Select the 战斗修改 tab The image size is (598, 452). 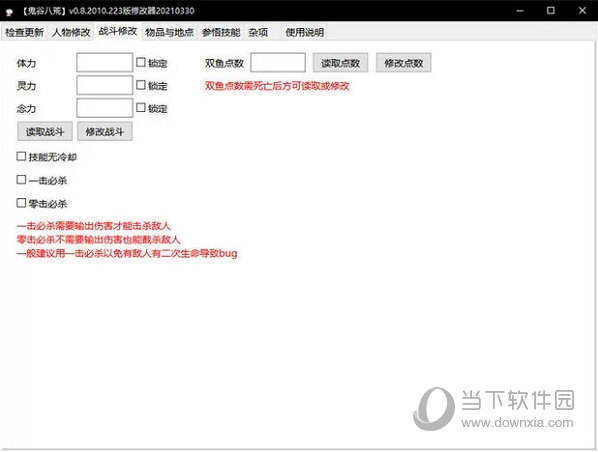118,31
